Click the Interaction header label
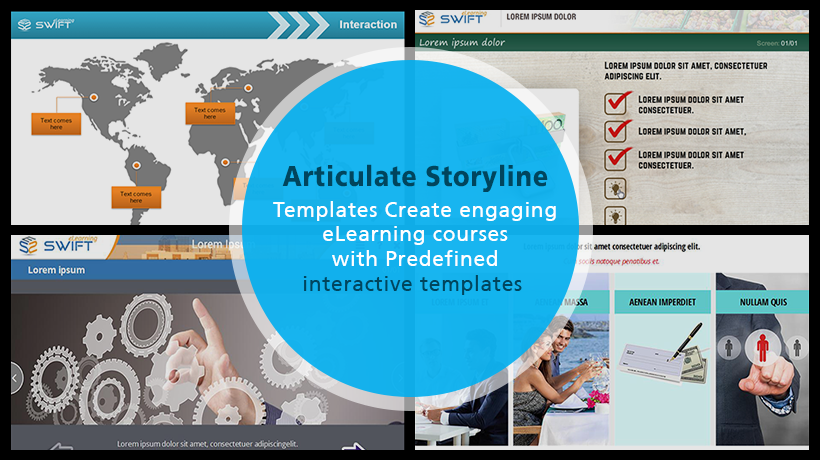The height and width of the screenshot is (460, 820). [368, 25]
